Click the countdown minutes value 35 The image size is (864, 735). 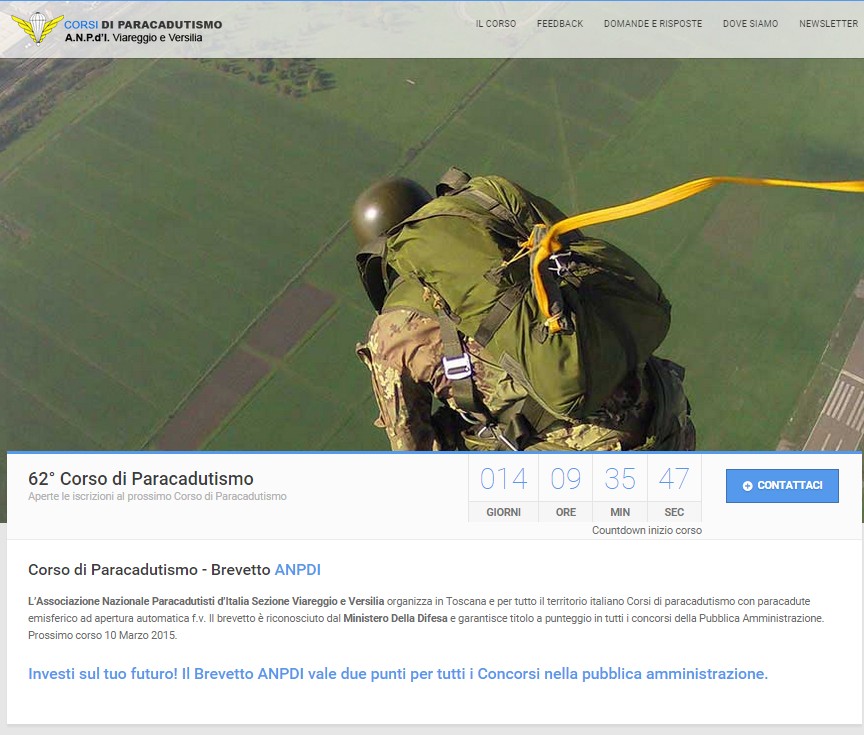pos(620,478)
